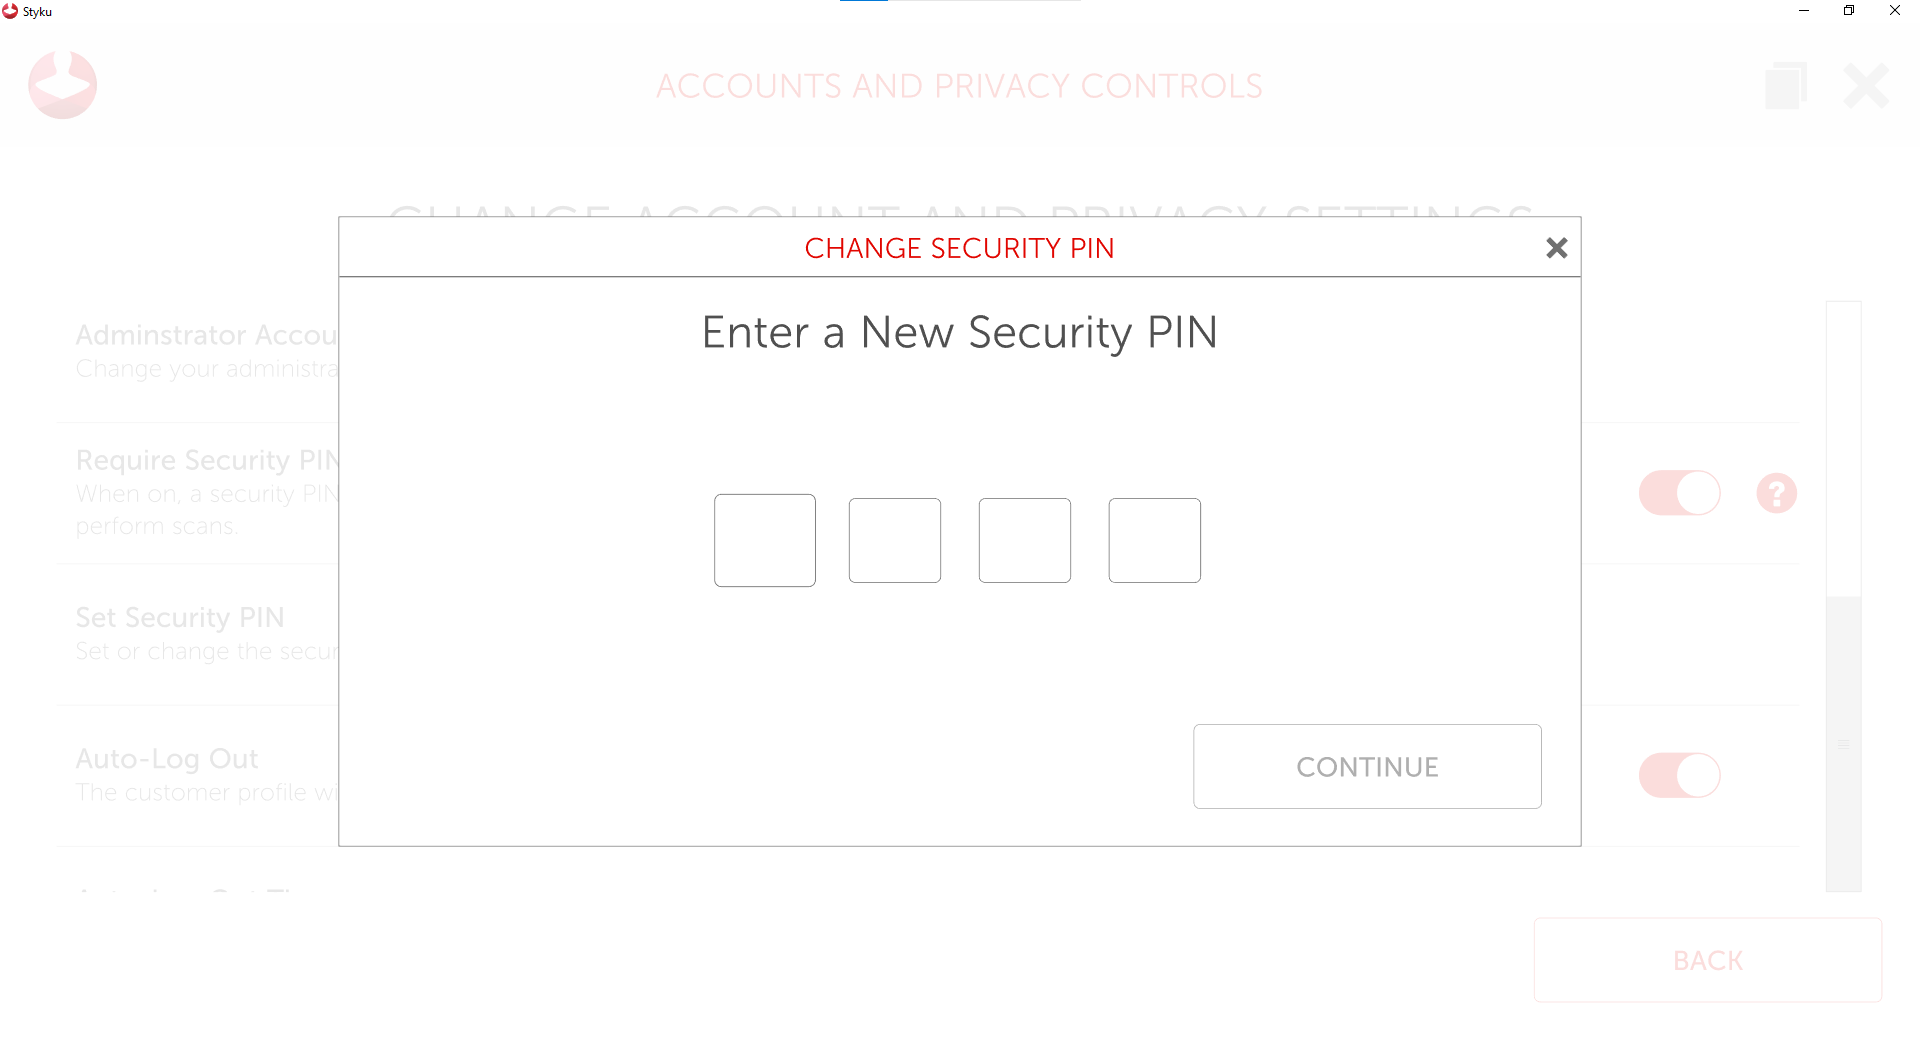
Task: Open help for Require Security PIN
Action: tap(1776, 494)
